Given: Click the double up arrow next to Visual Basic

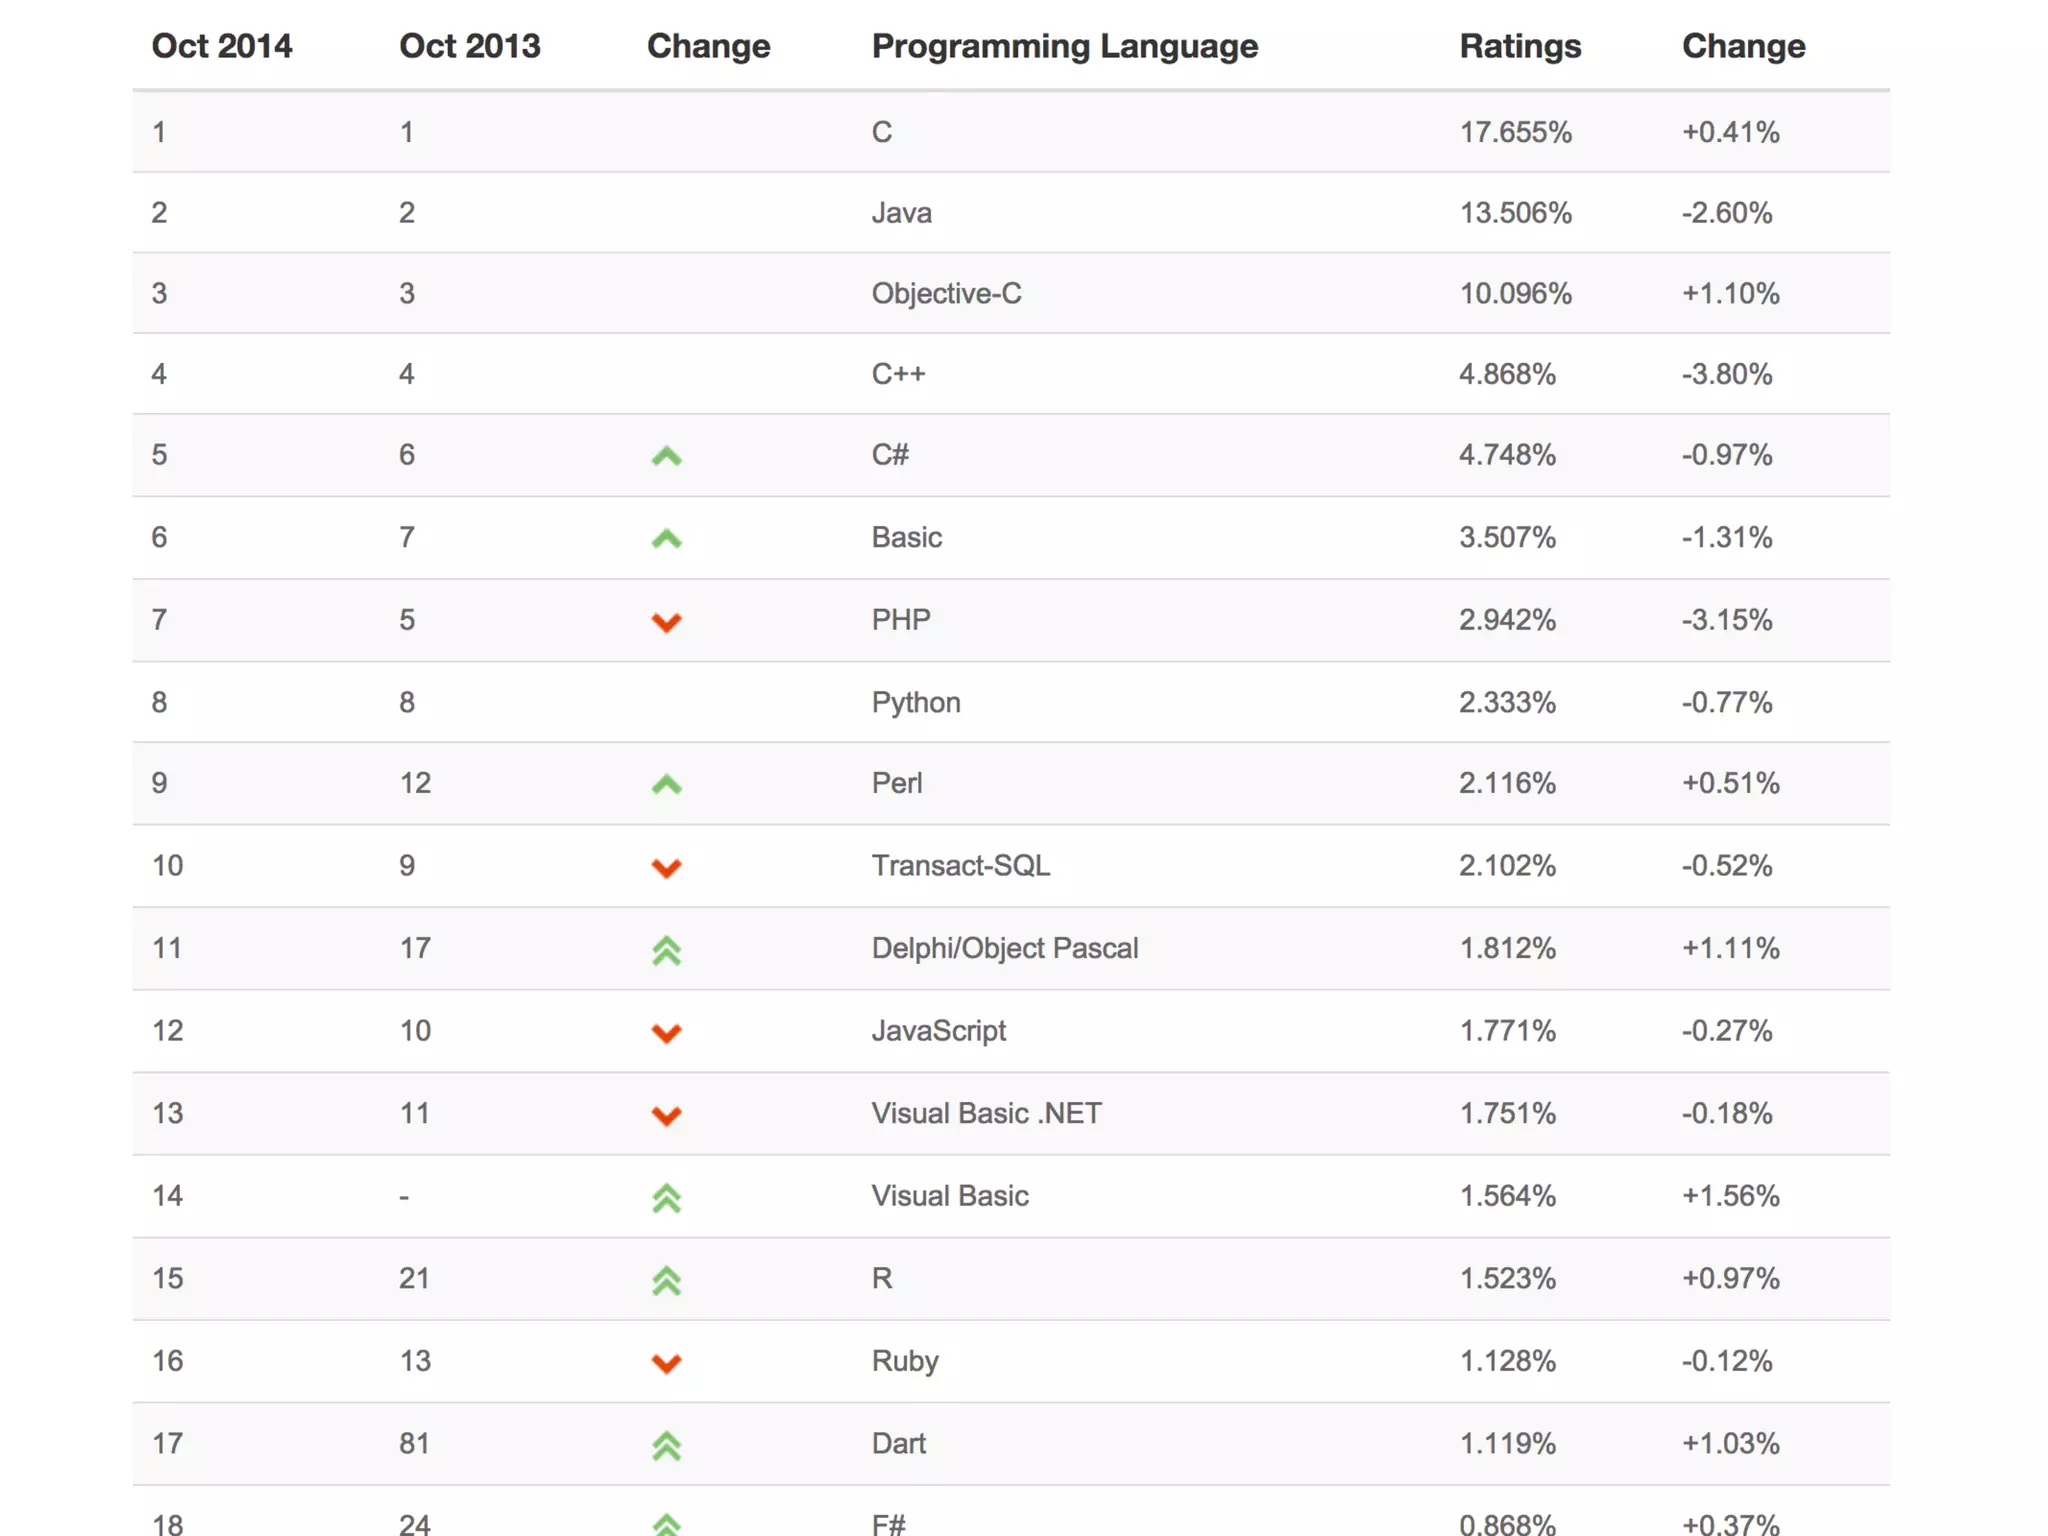Looking at the screenshot, I should click(x=666, y=1198).
